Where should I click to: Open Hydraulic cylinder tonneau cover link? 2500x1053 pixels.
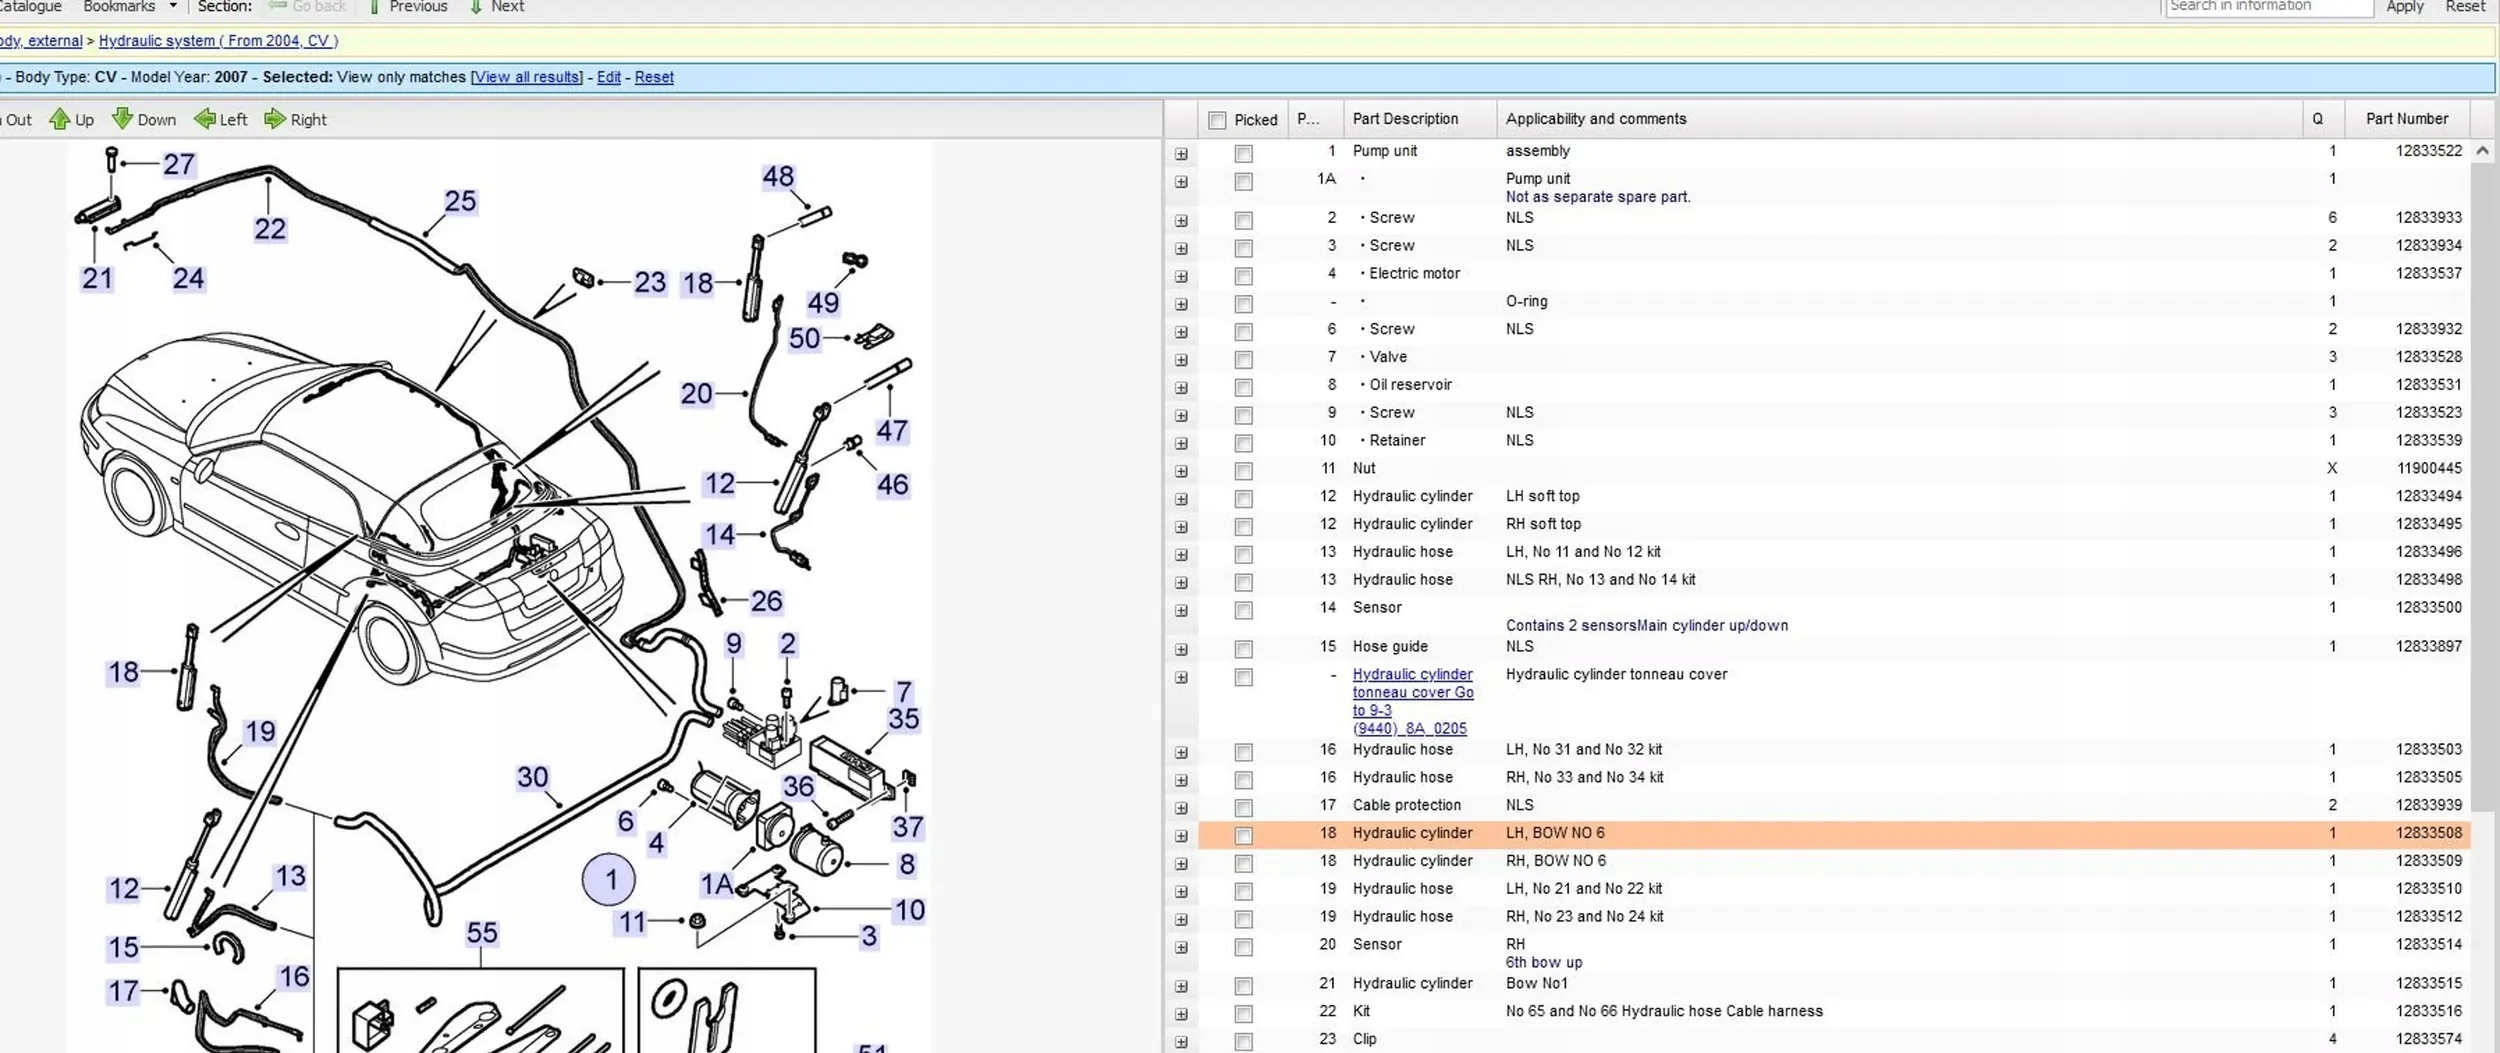click(1413, 701)
